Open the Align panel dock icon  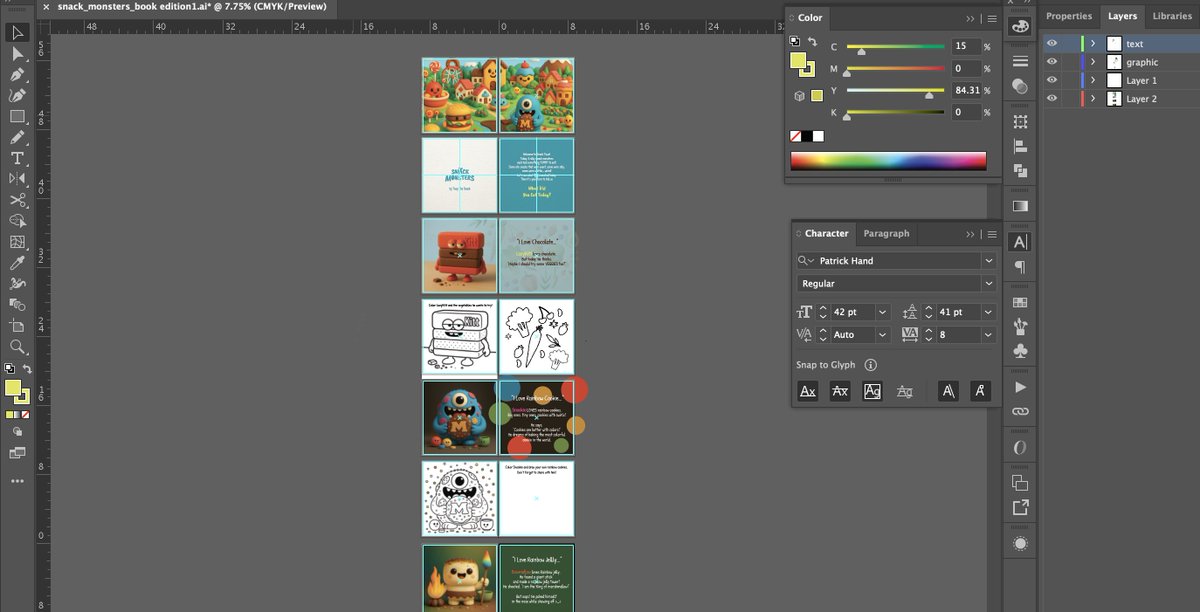tap(1020, 148)
